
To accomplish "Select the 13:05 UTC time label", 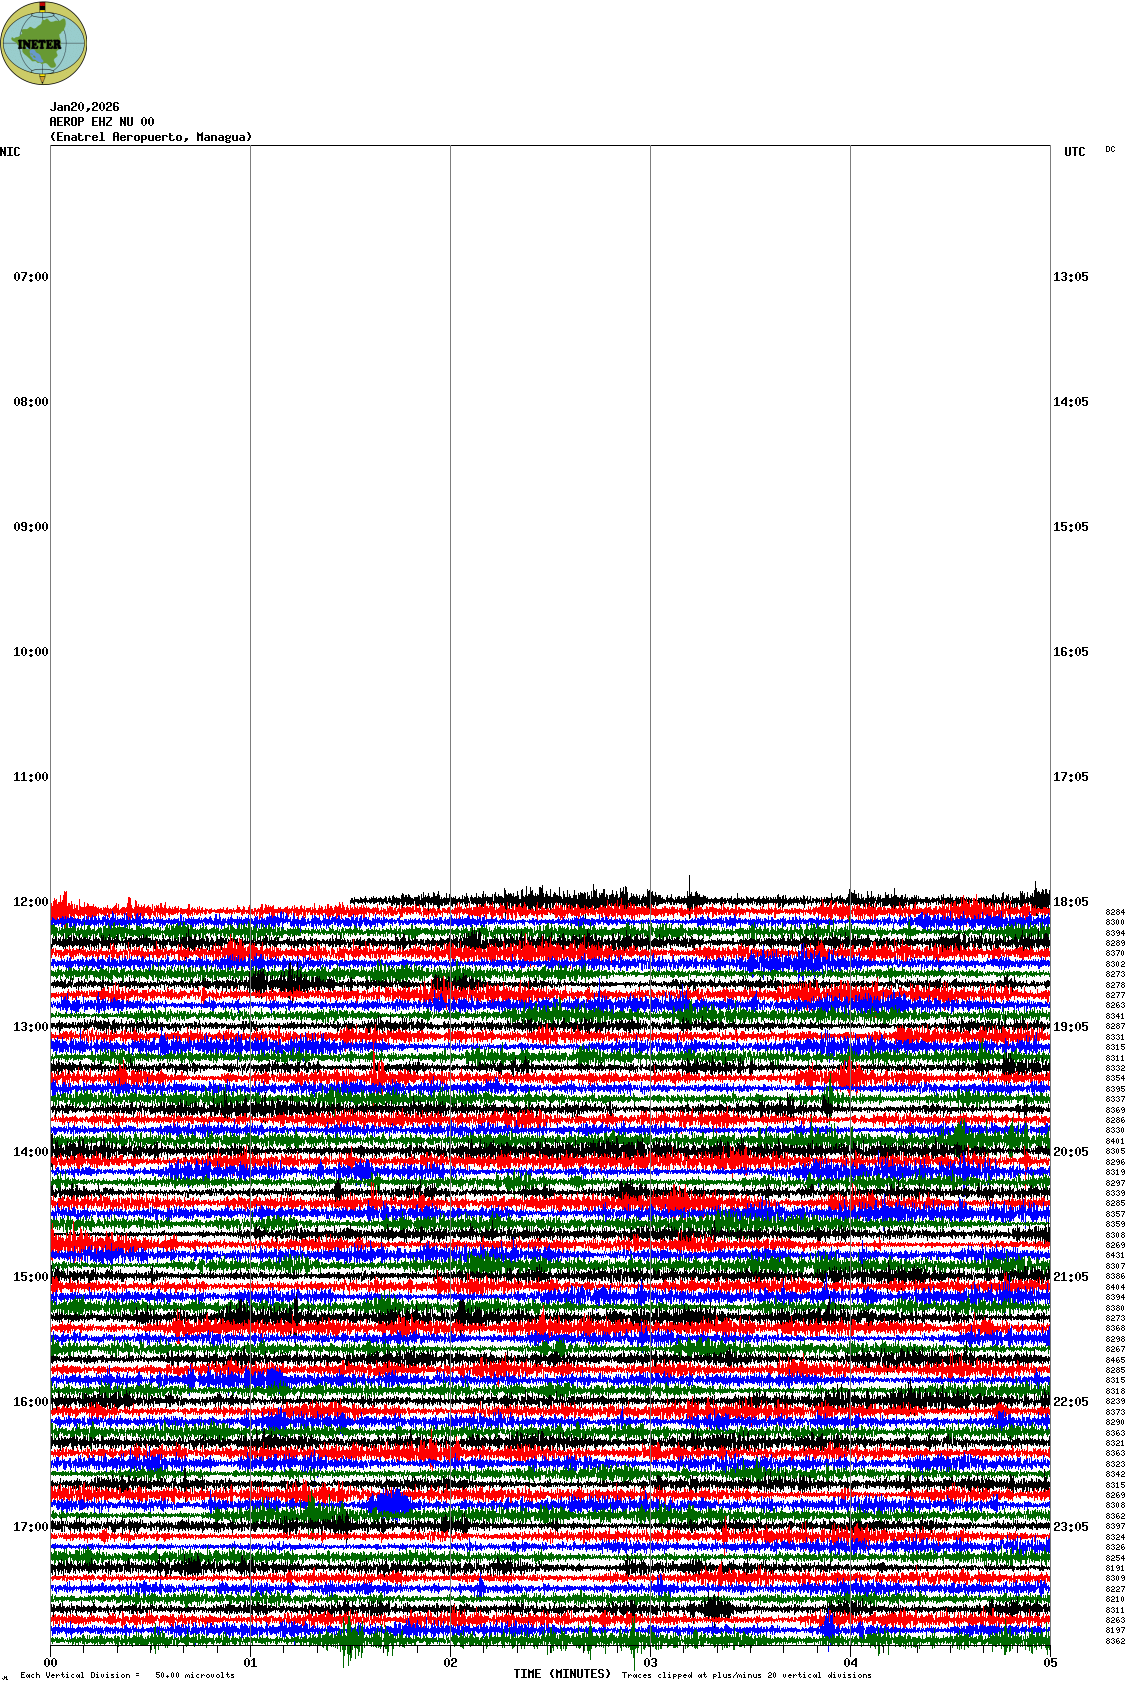I will click(x=1070, y=277).
